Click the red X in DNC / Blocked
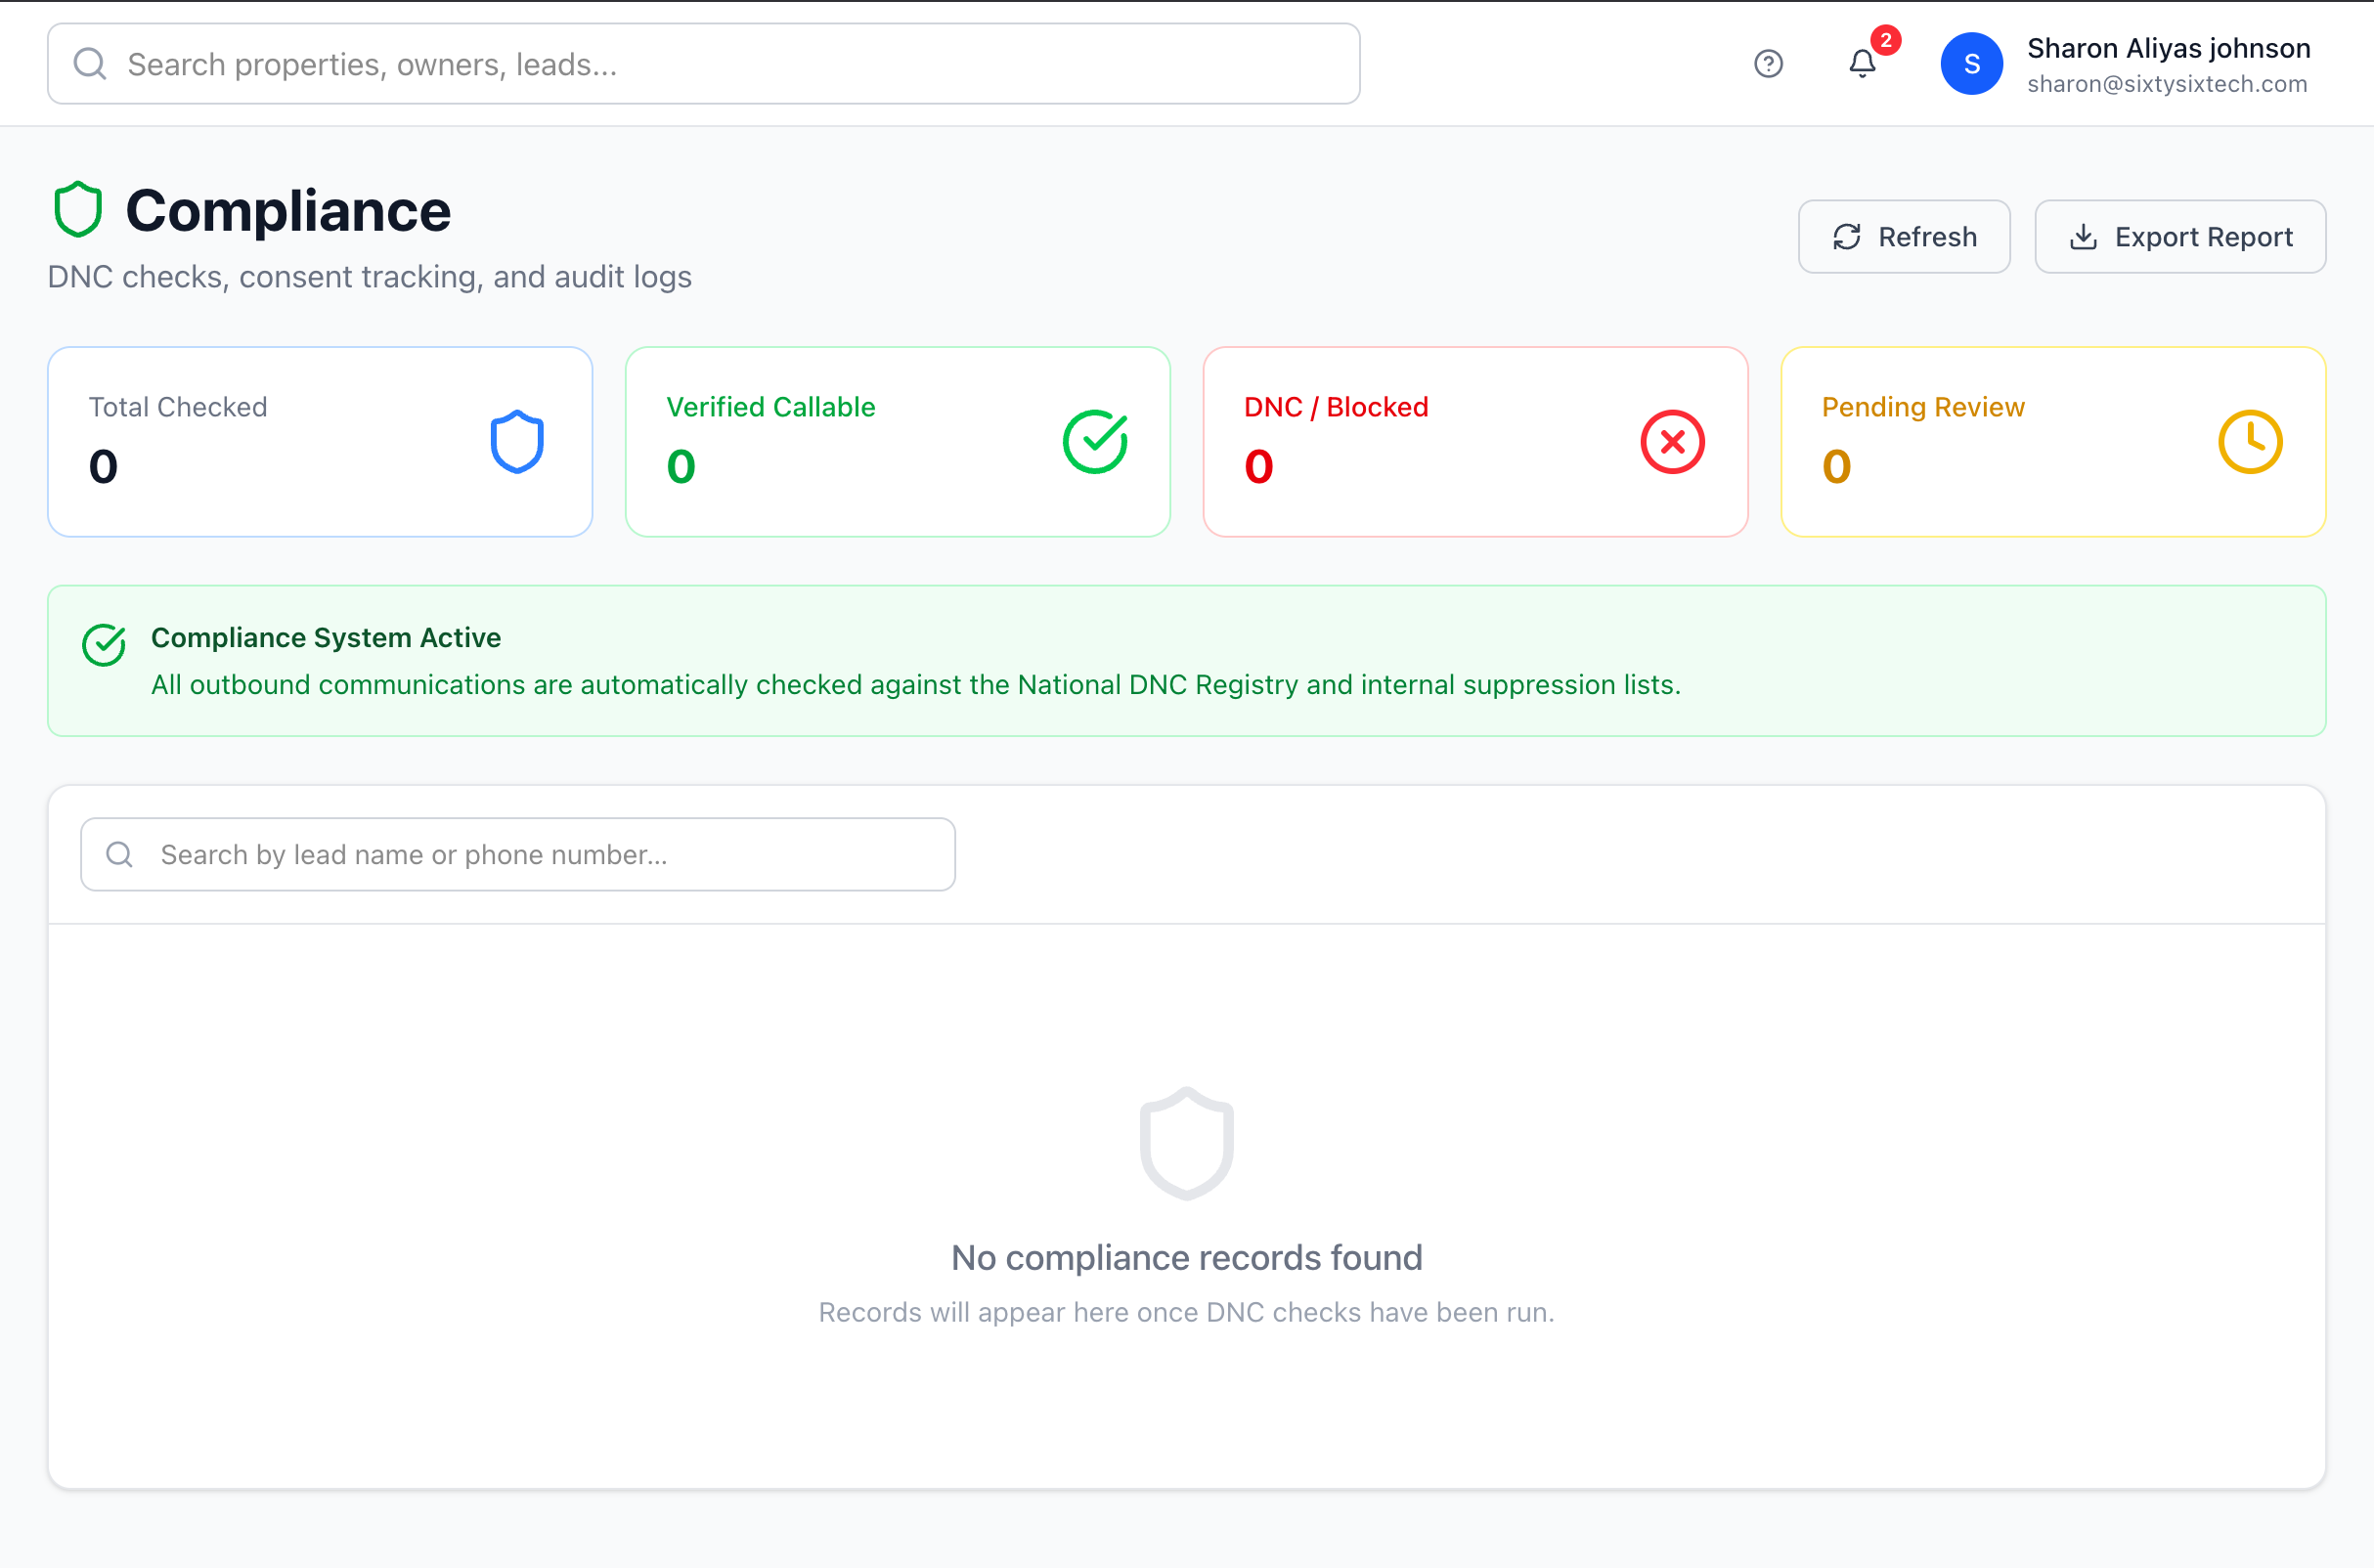Viewport: 2374px width, 1568px height. (1672, 442)
